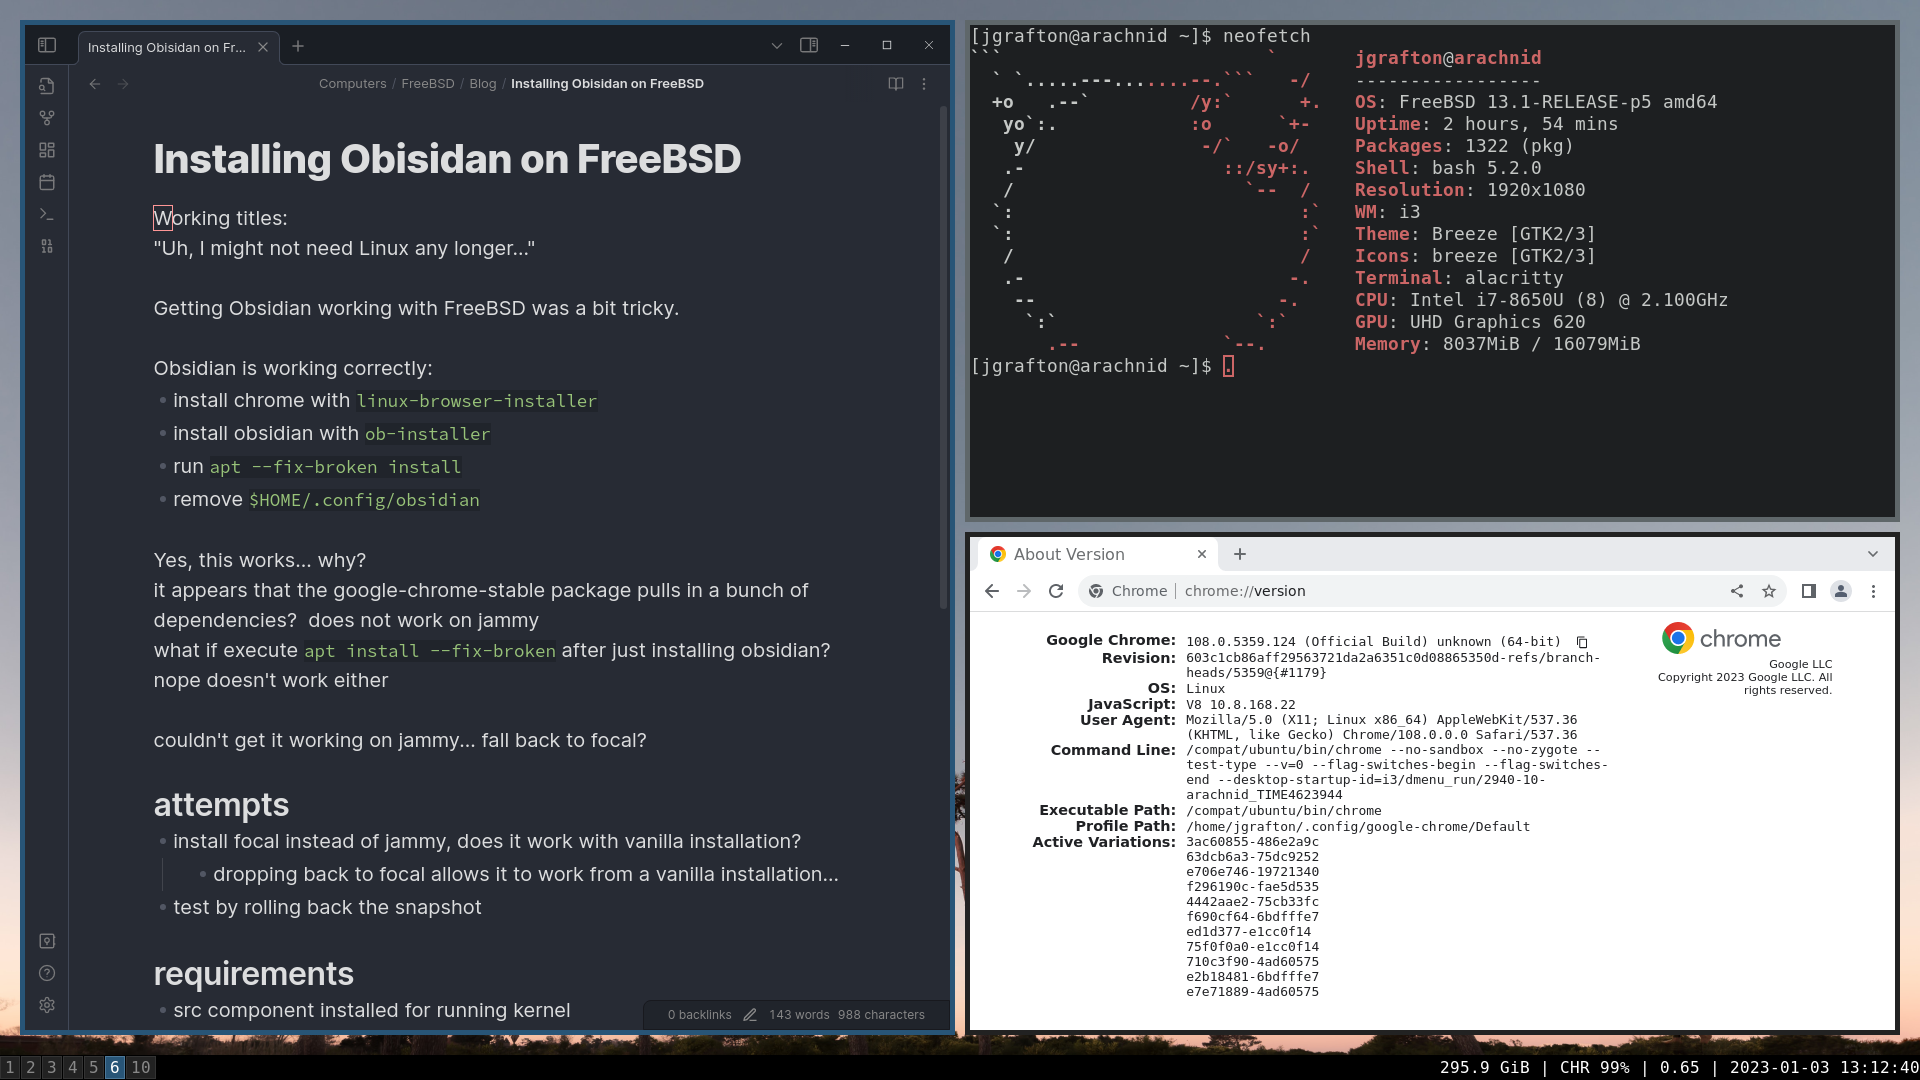Click 0 backlinks in status bar
The height and width of the screenshot is (1080, 1920).
pos(699,1014)
